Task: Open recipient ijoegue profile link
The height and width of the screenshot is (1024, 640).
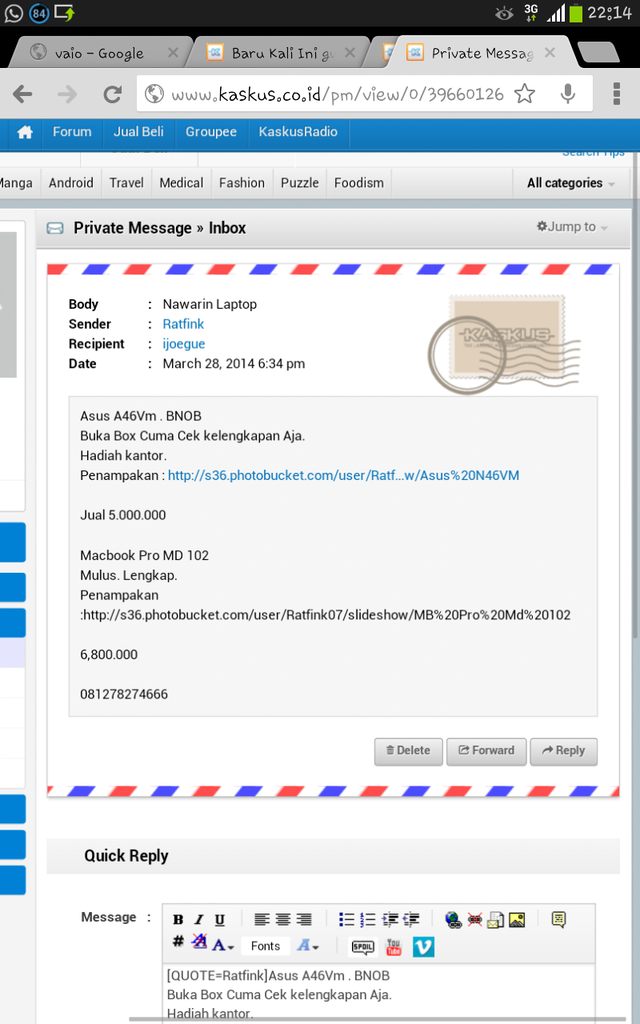Action: (184, 344)
